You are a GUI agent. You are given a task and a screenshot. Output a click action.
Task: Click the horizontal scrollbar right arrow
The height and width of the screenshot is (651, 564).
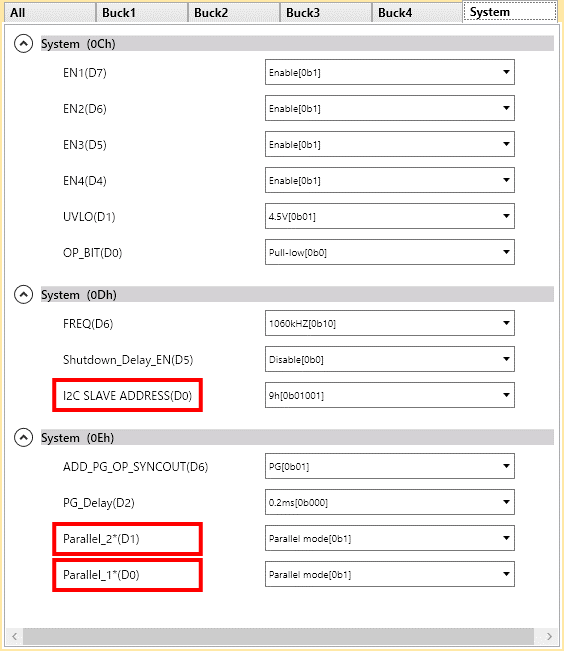(x=549, y=636)
